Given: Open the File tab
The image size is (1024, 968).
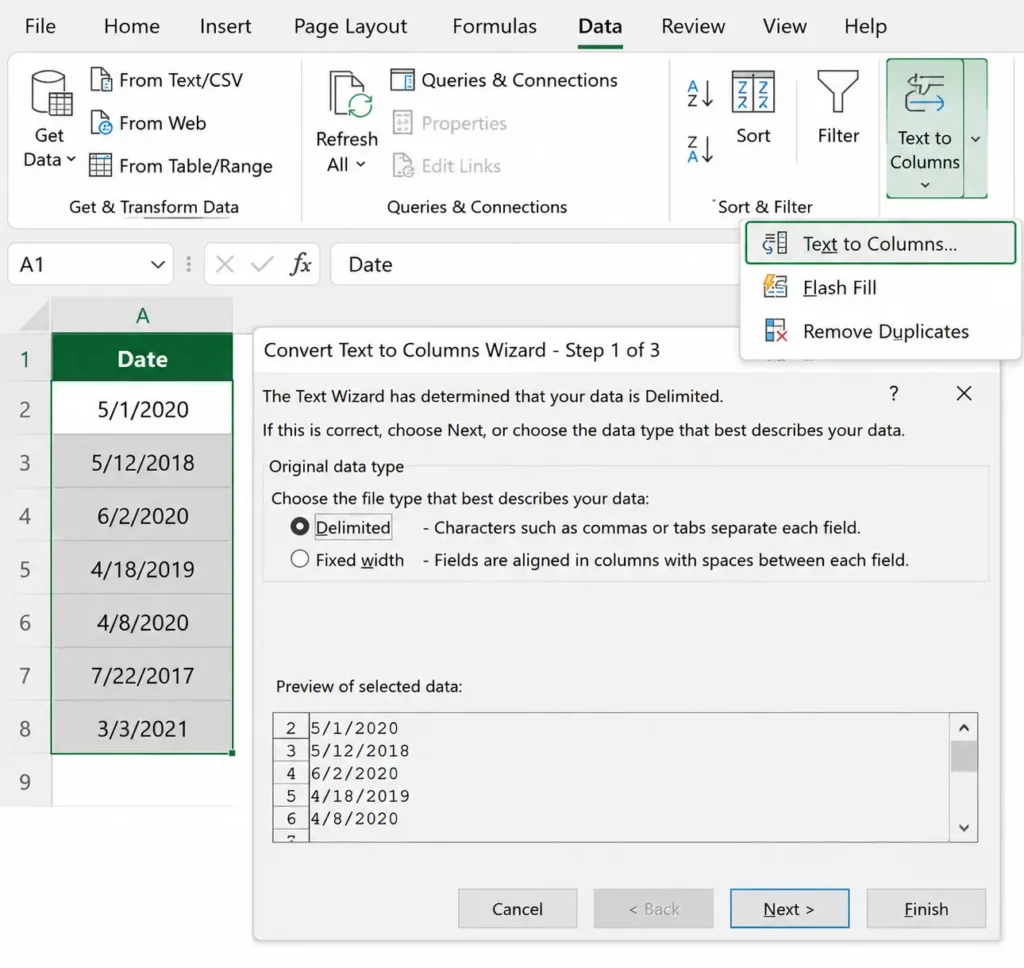Looking at the screenshot, I should point(40,26).
